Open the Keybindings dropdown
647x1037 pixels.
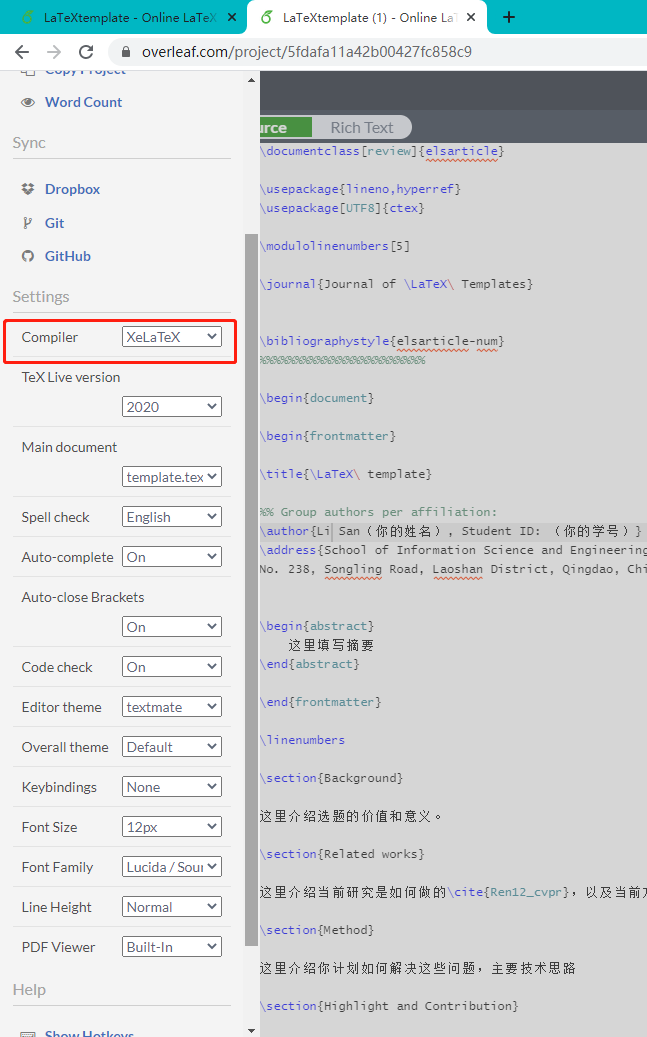pos(172,787)
